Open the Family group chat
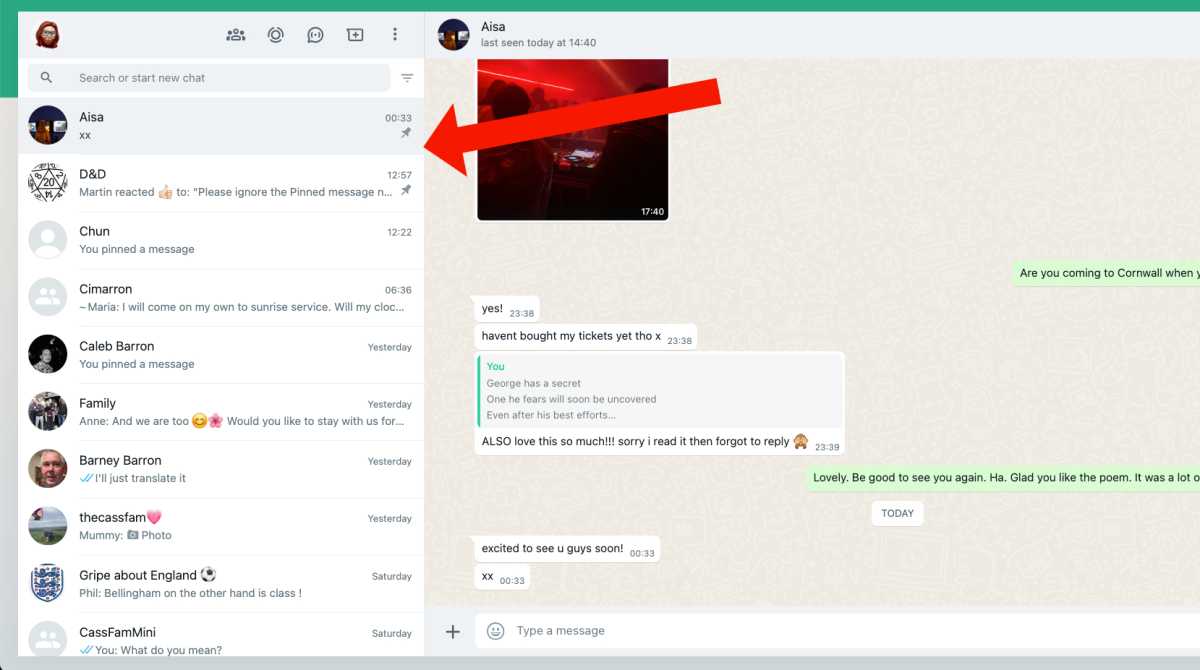Image resolution: width=1200 pixels, height=670 pixels. [x=221, y=412]
